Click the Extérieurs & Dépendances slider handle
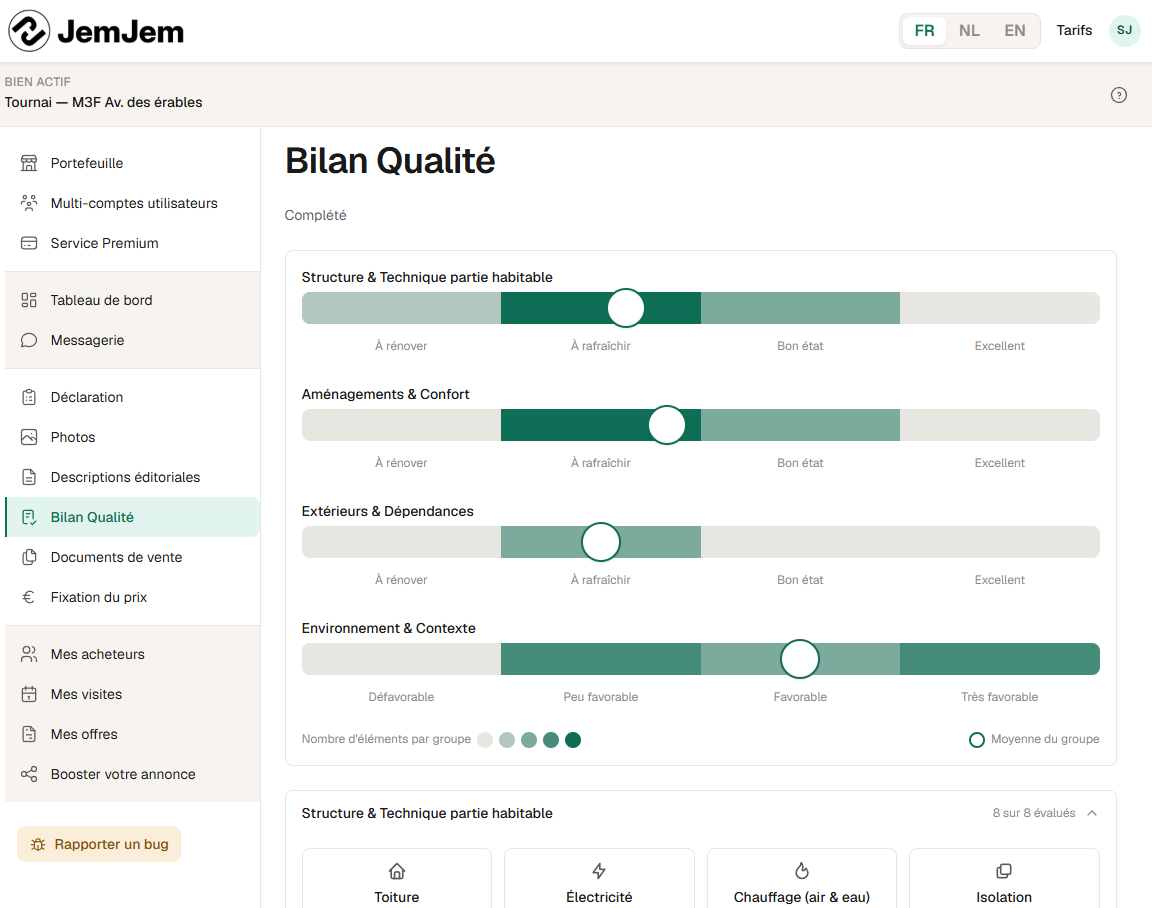This screenshot has width=1152, height=908. click(601, 542)
